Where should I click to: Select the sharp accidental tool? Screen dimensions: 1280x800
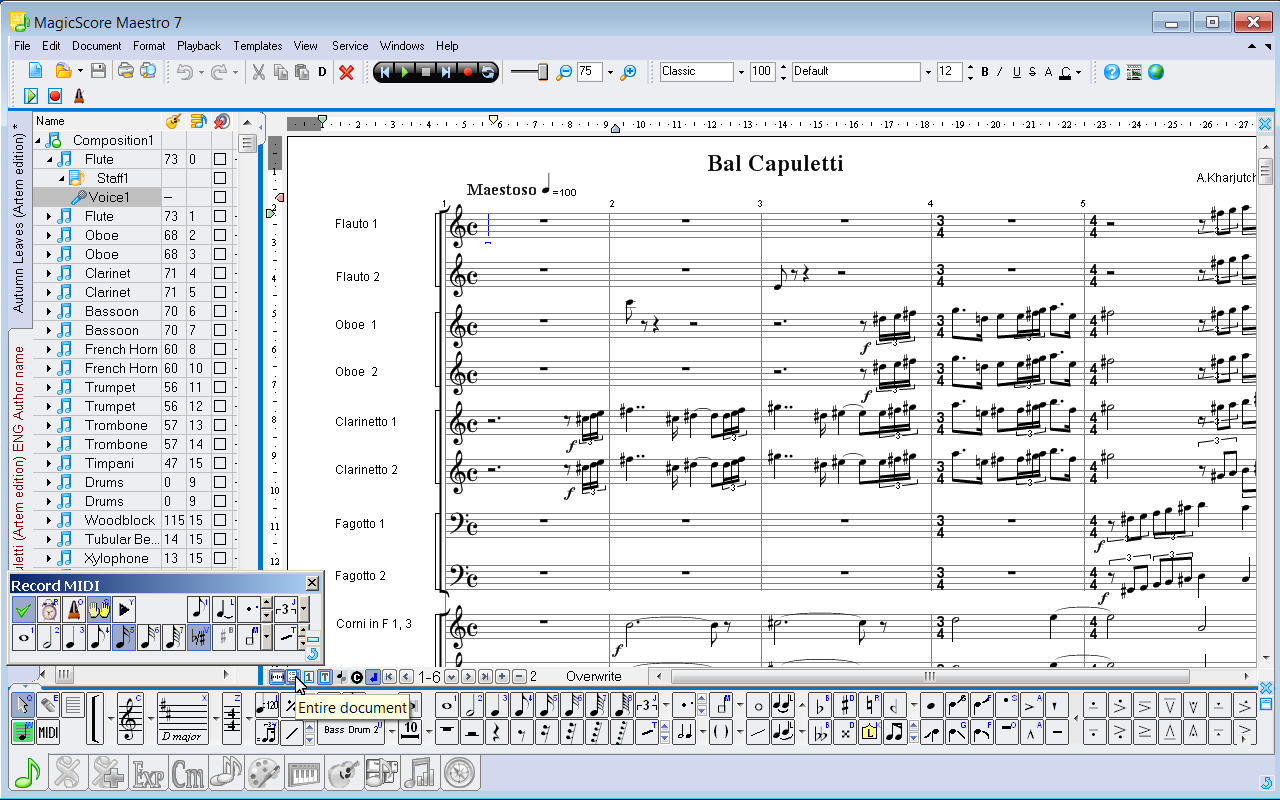pos(845,705)
